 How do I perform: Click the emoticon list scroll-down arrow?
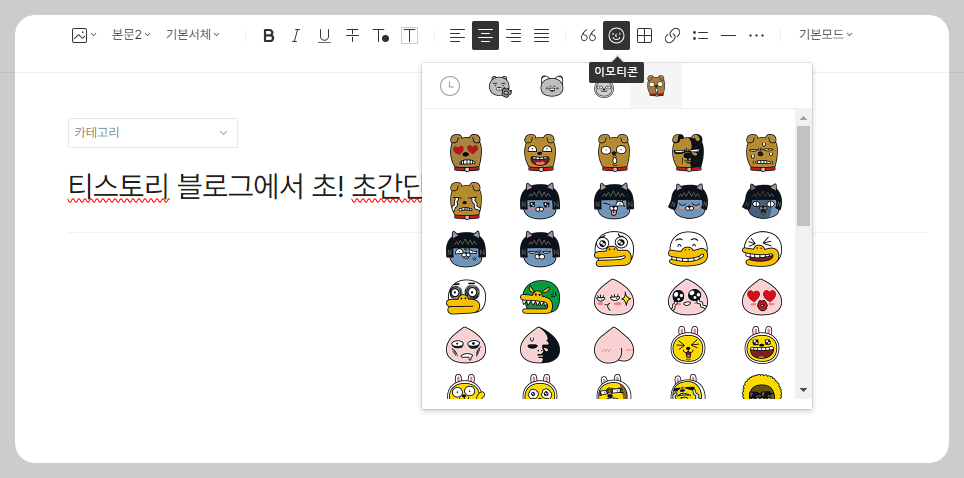tap(803, 389)
